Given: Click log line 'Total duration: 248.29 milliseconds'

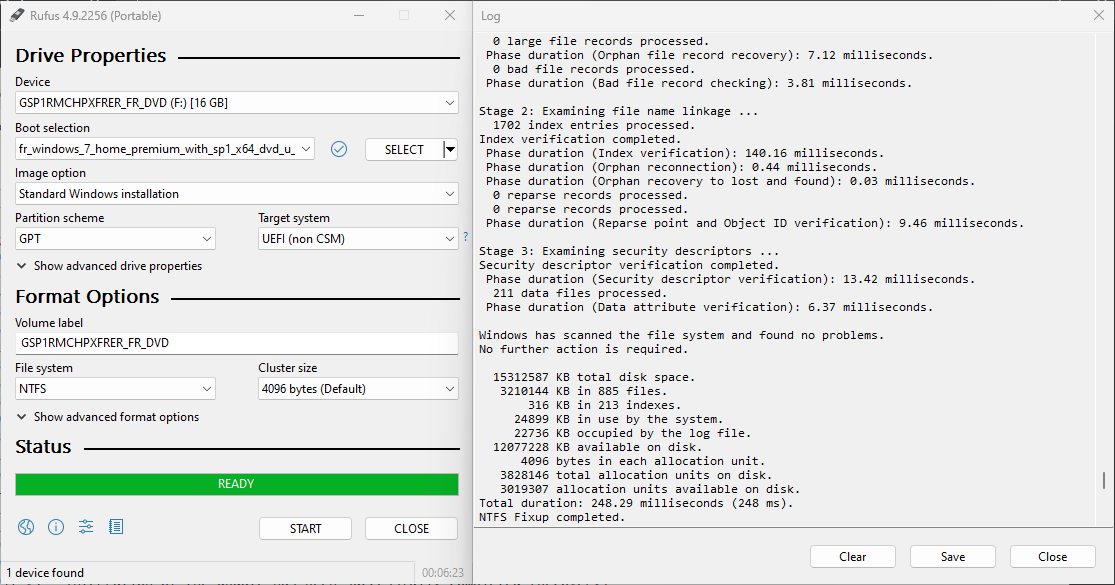Looking at the screenshot, I should point(636,503).
